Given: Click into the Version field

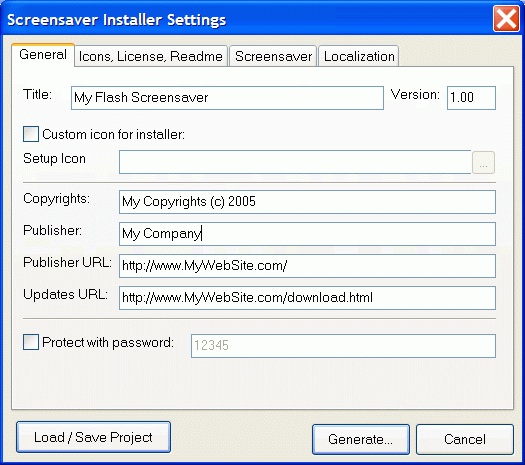Looking at the screenshot, I should pyautogui.click(x=471, y=98).
